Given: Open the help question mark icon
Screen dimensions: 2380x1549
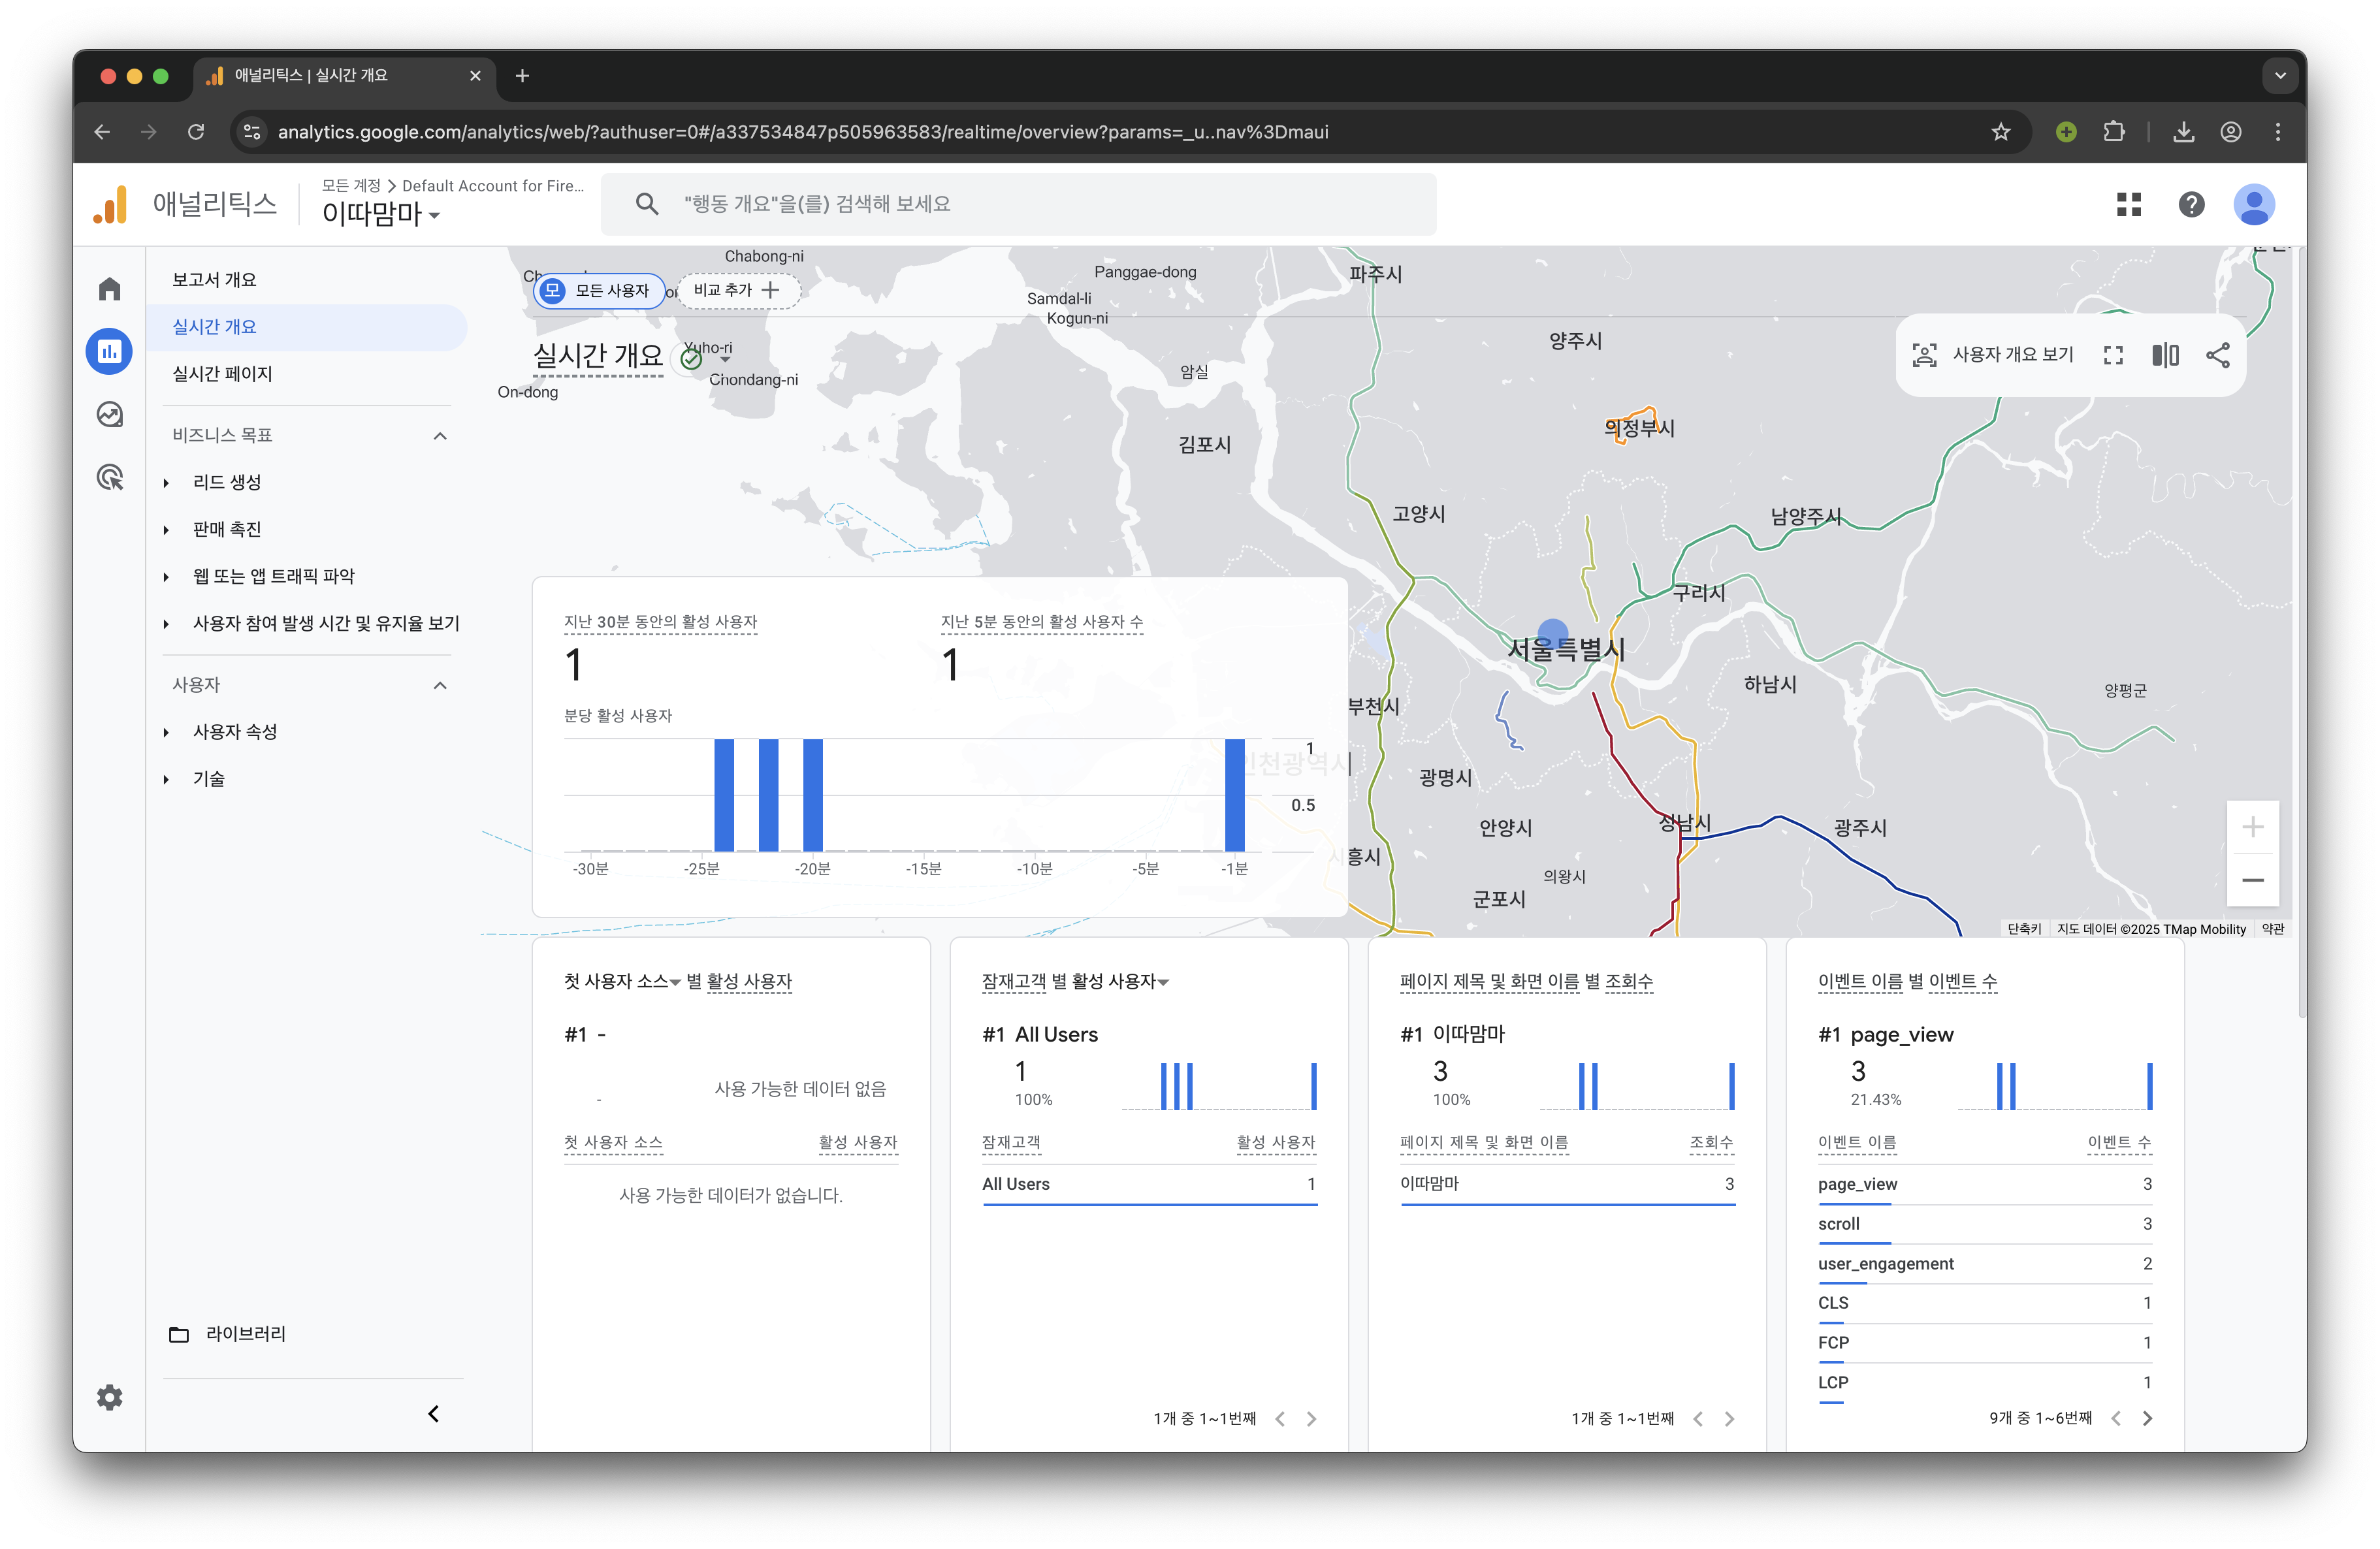Looking at the screenshot, I should click(x=2191, y=205).
